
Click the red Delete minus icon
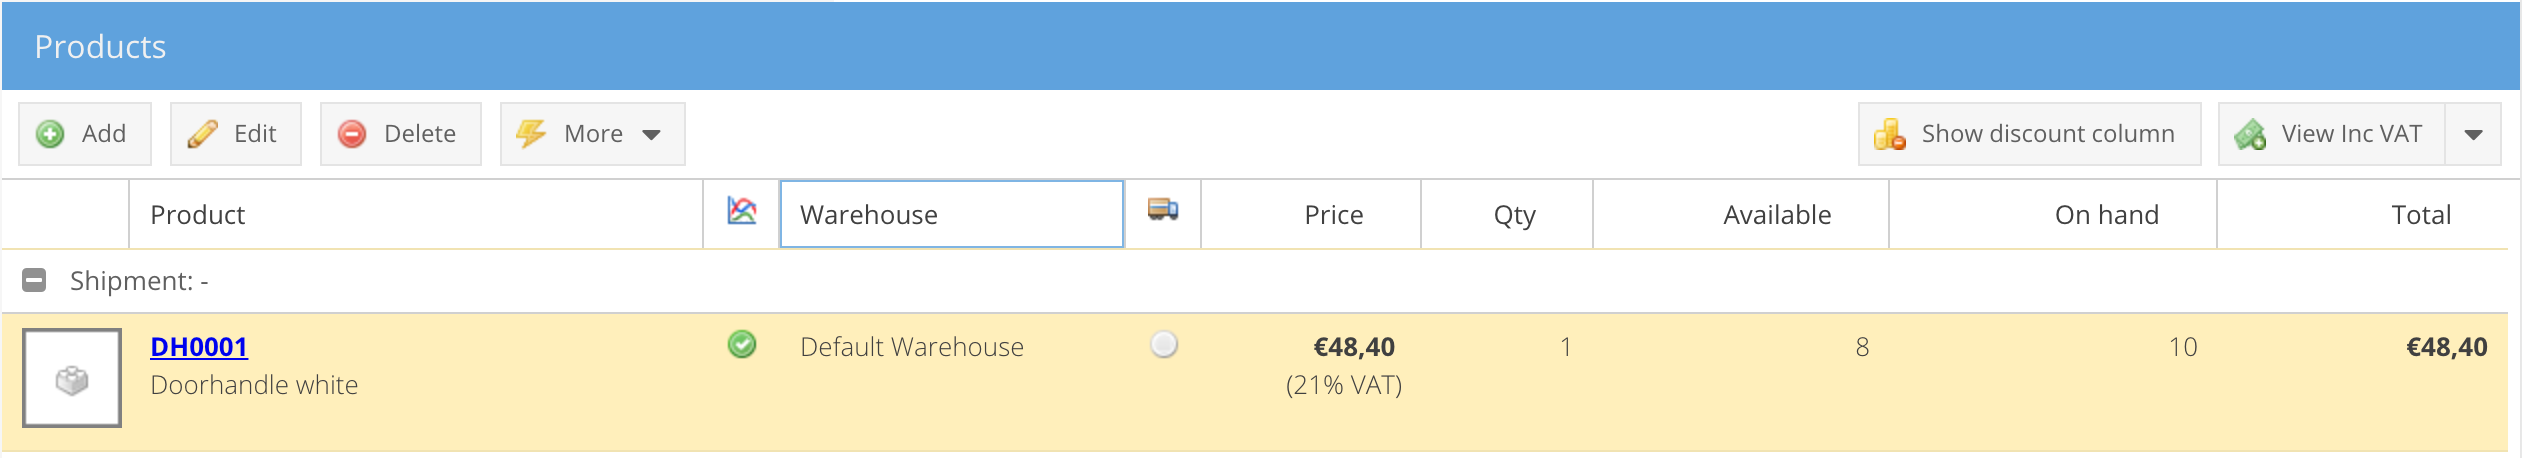pos(352,134)
